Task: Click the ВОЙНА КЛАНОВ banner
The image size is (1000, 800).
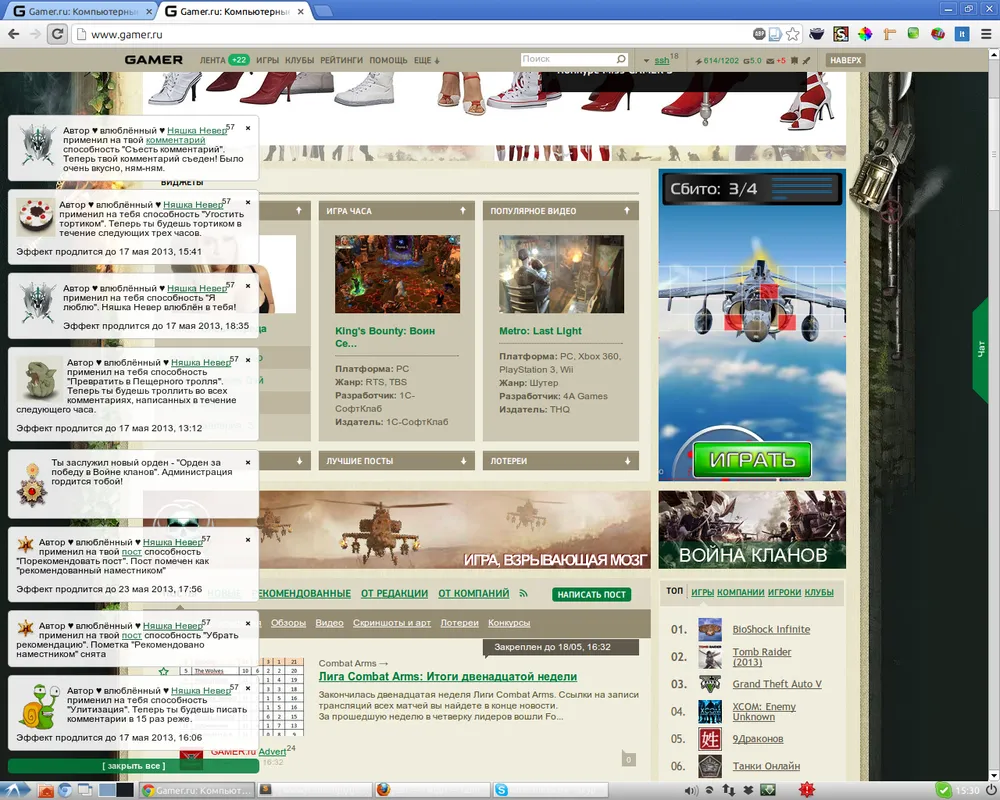Action: pos(752,530)
